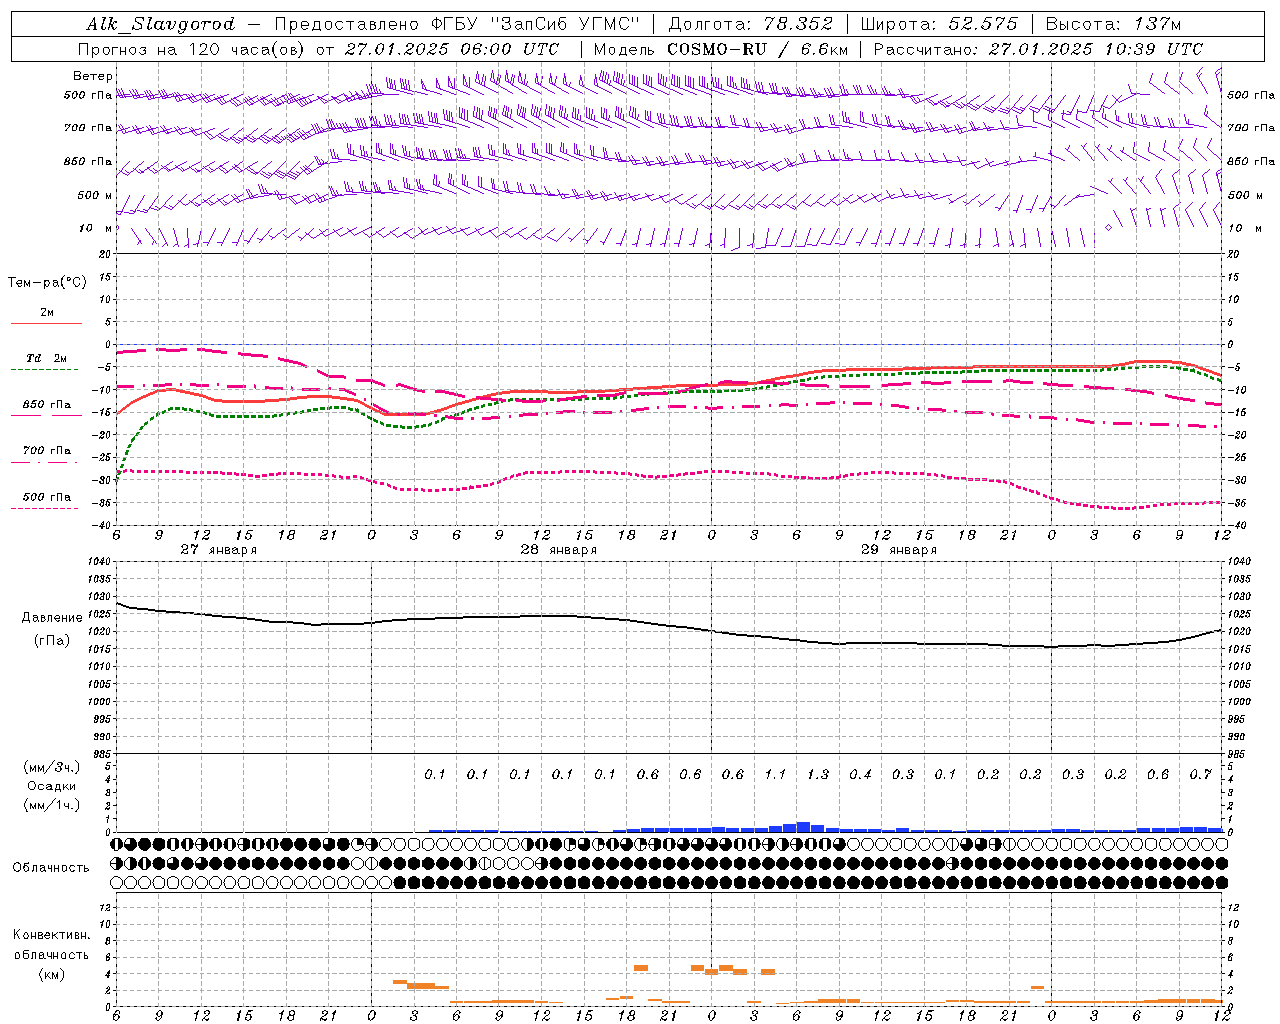The height and width of the screenshot is (1024, 1280).
Task: Click the precipitation value "1.3"
Action: coord(818,774)
